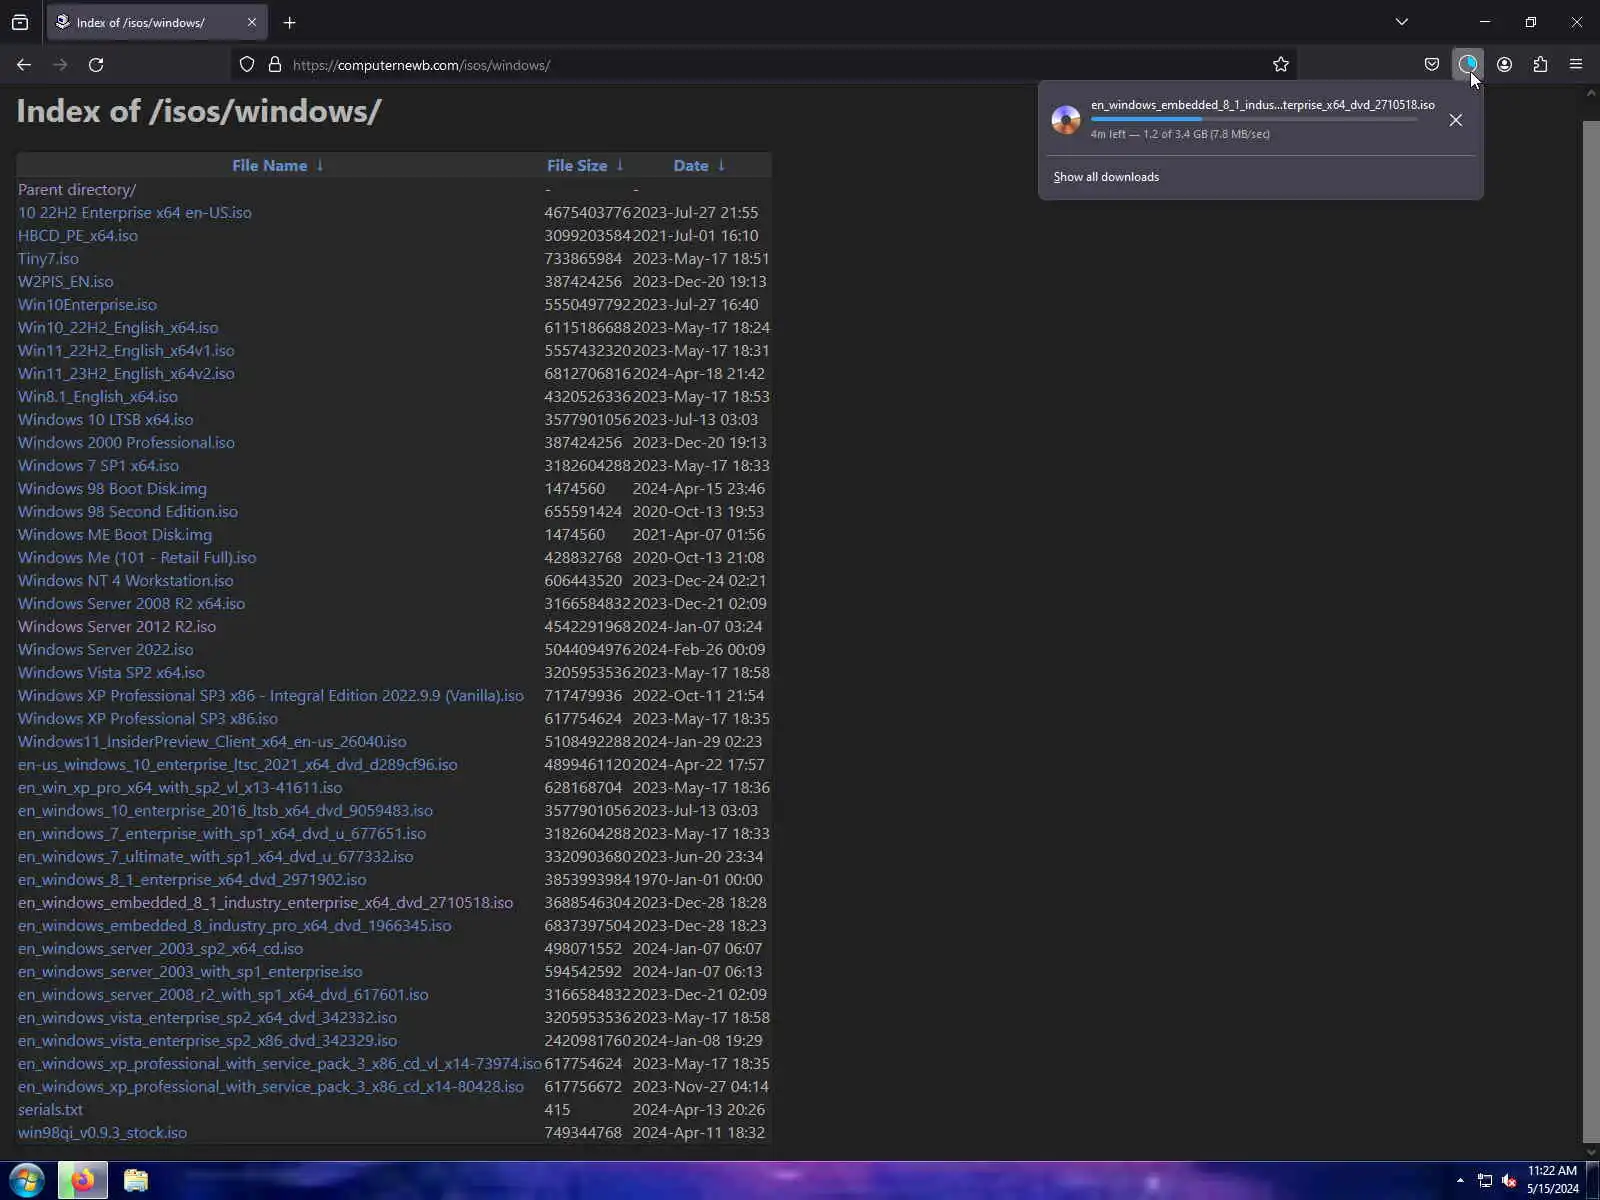Open the Firefox View button in tab bar
Image resolution: width=1600 pixels, height=1200 pixels.
20,22
